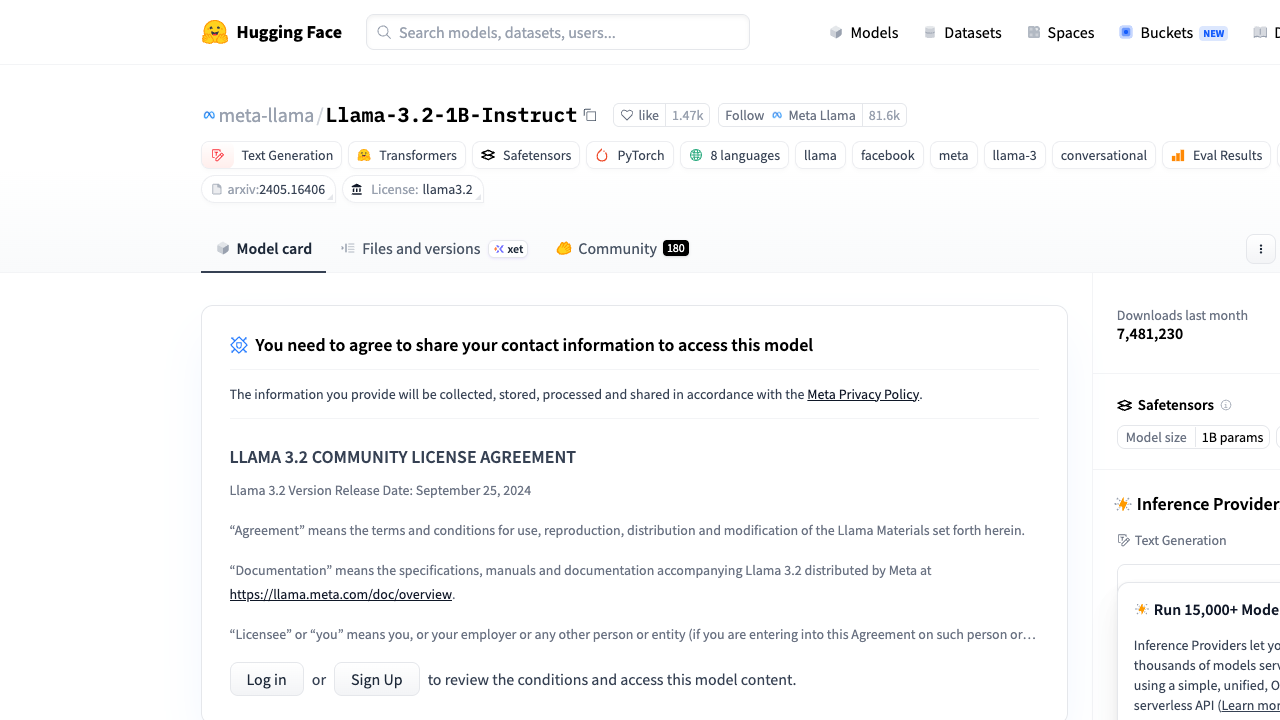Open Datasets in the top navigation
This screenshot has height=720, width=1280.
click(962, 32)
